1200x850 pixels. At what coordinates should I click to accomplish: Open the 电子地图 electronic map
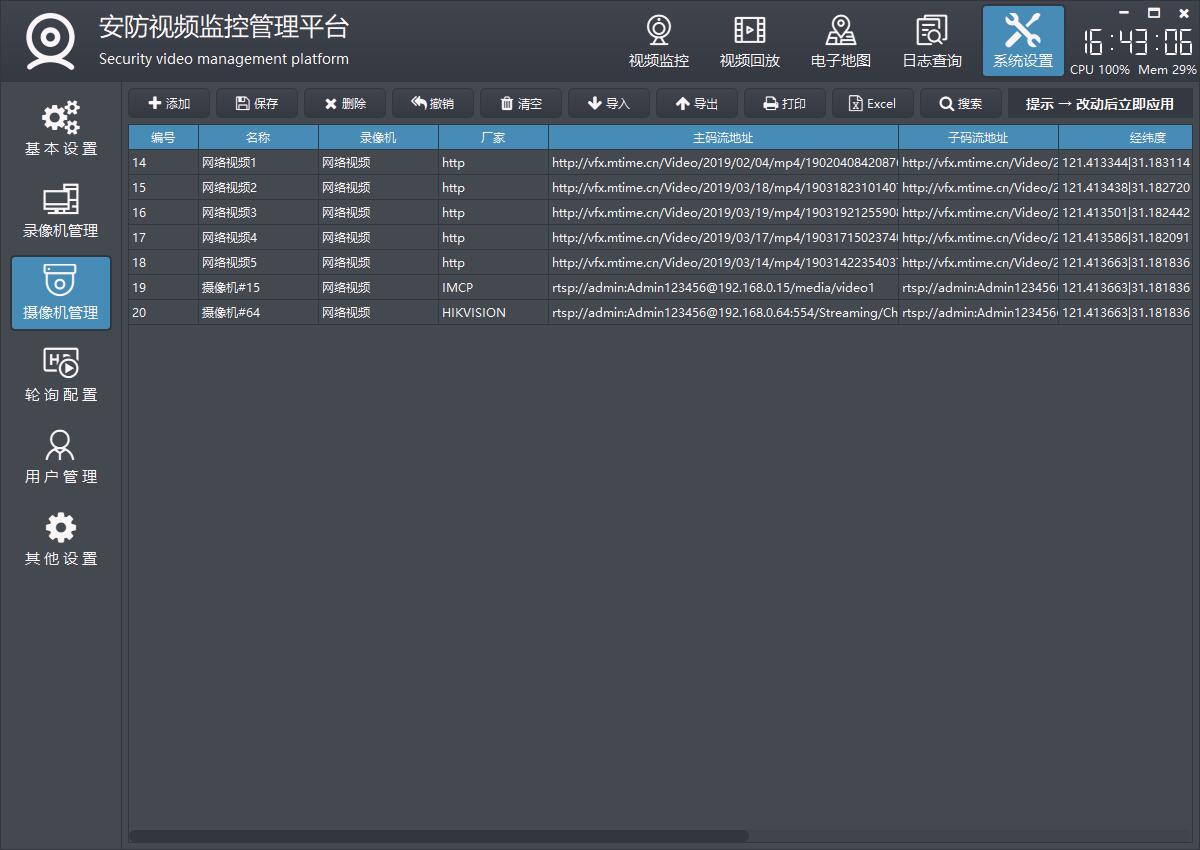coord(840,42)
